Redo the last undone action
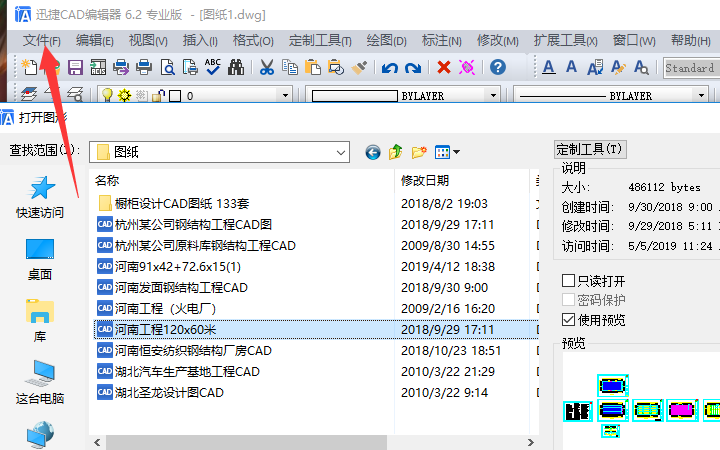This screenshot has width=720, height=450. tap(413, 68)
